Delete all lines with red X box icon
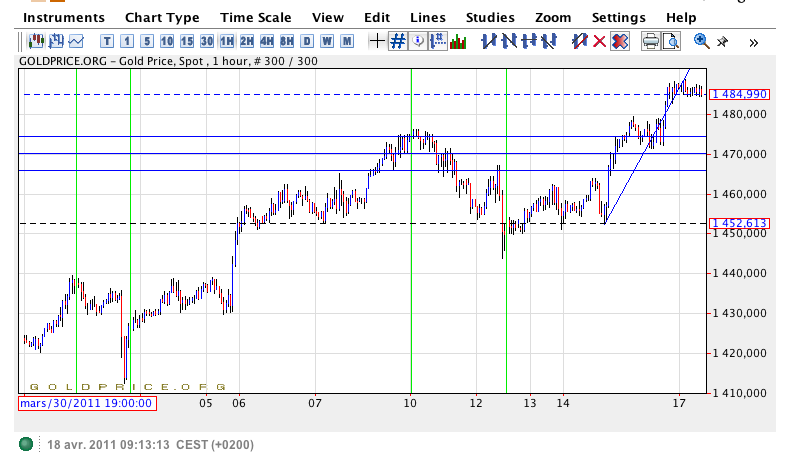 [620, 41]
